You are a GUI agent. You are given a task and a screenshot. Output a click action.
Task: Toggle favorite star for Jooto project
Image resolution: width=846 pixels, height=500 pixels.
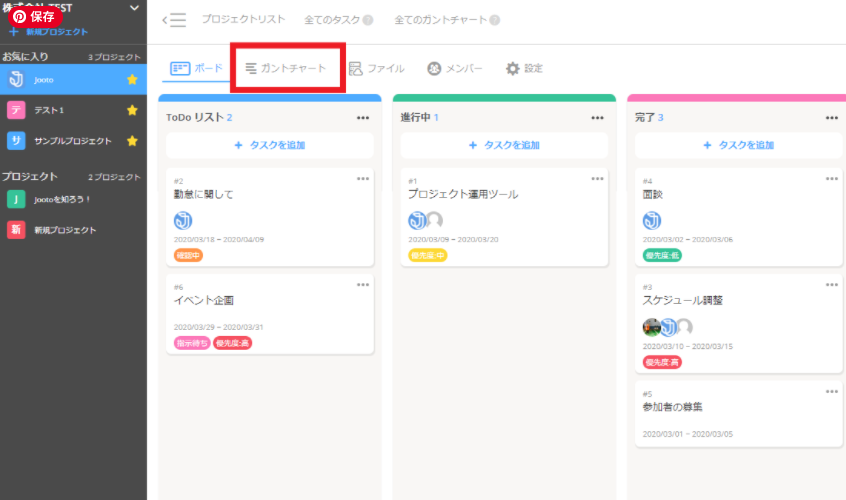click(x=132, y=80)
